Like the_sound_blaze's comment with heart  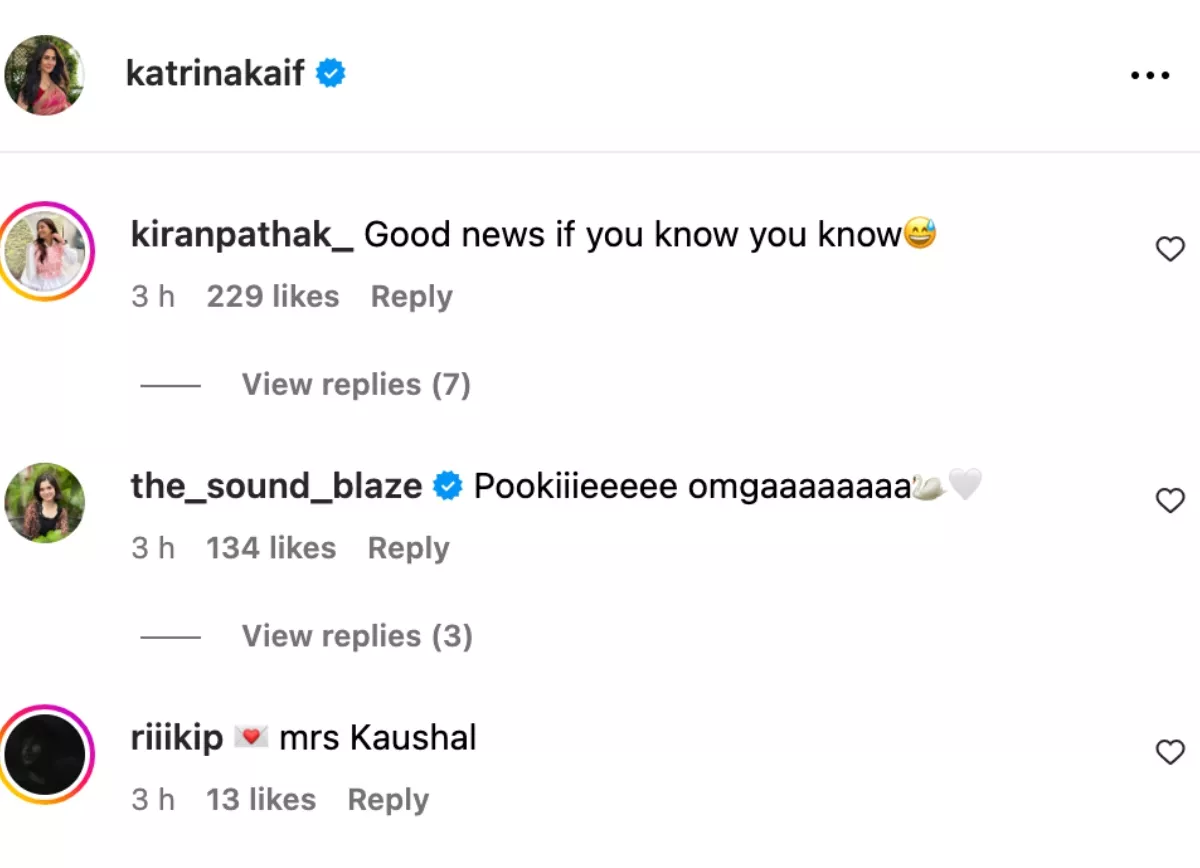coord(1169,500)
